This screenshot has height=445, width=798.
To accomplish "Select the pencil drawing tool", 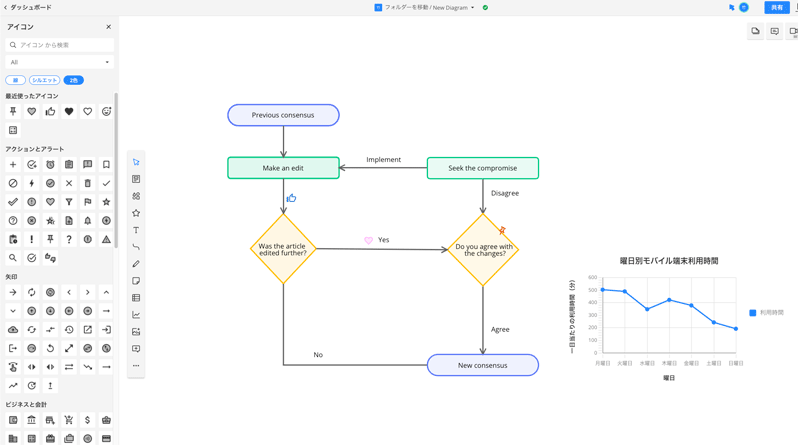I will coord(136,264).
